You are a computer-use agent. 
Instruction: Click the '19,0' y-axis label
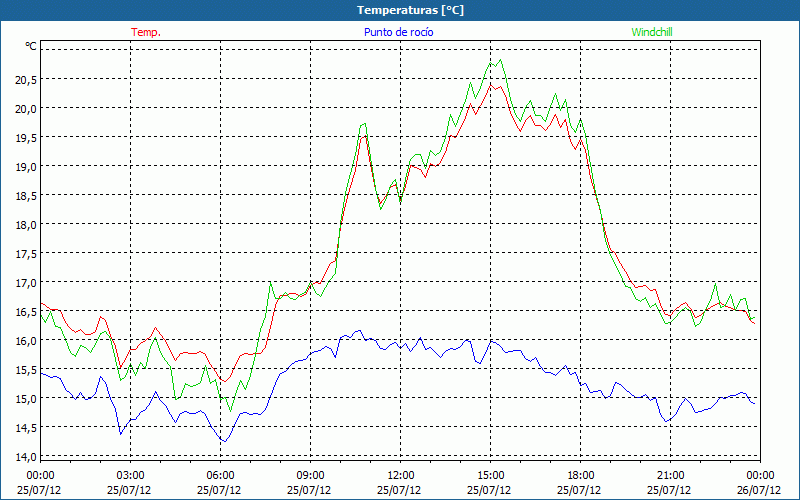[x=27, y=166]
